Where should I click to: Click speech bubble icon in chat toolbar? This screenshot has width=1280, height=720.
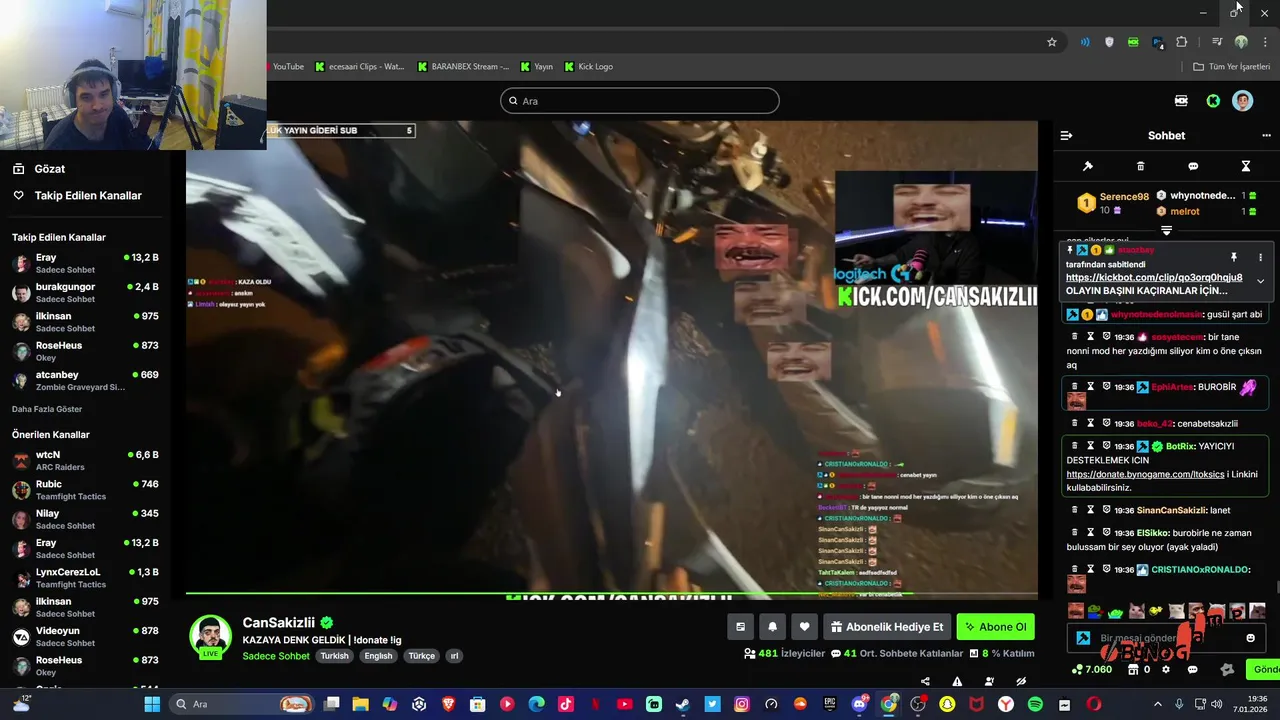pos(1193,166)
